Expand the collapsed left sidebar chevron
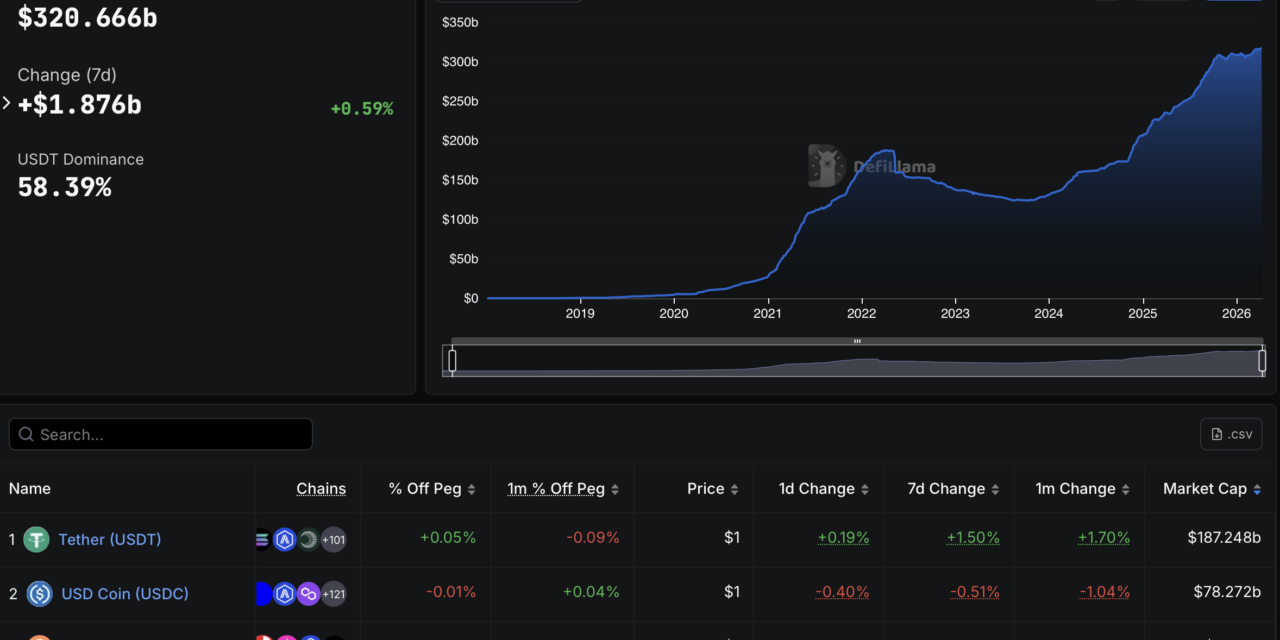The width and height of the screenshot is (1280, 640). pos(5,101)
